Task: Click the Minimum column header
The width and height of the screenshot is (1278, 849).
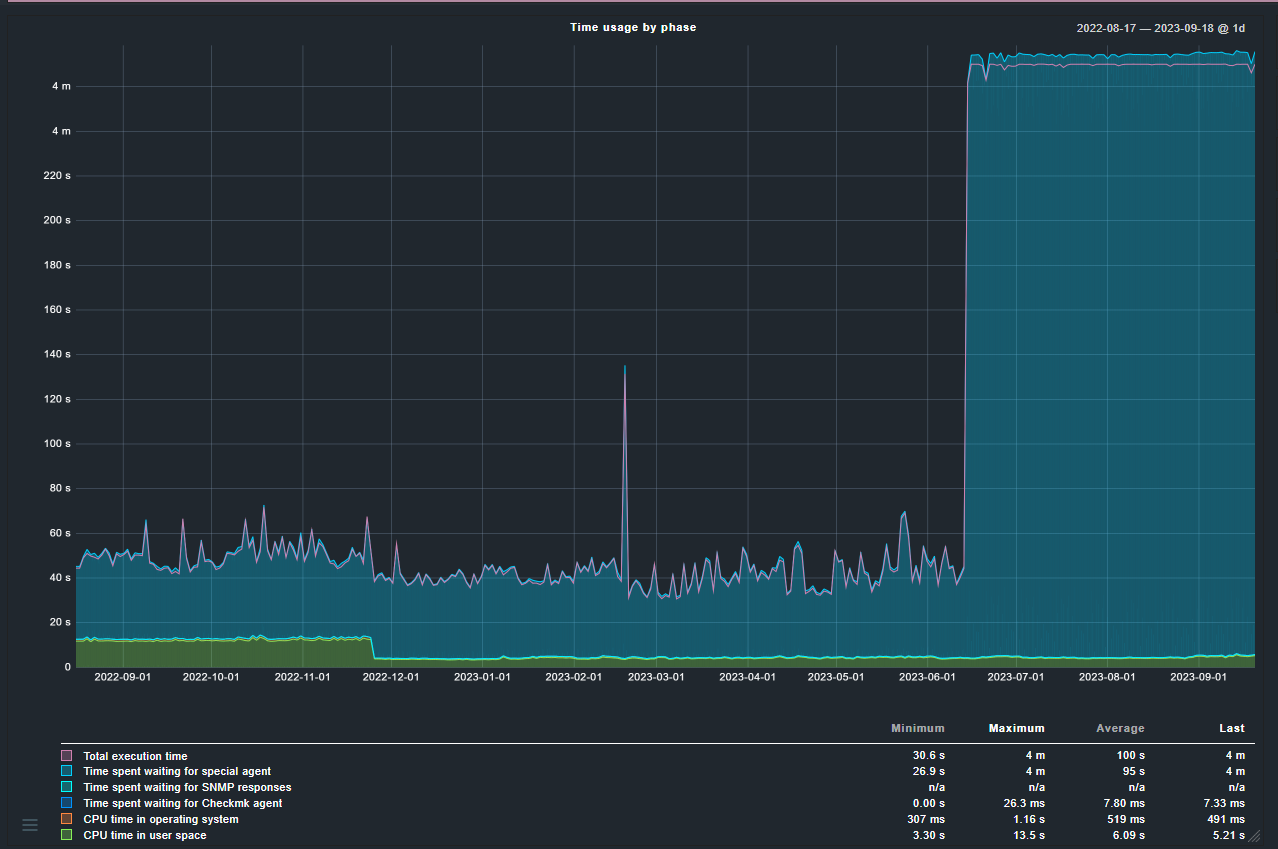Action: click(917, 728)
